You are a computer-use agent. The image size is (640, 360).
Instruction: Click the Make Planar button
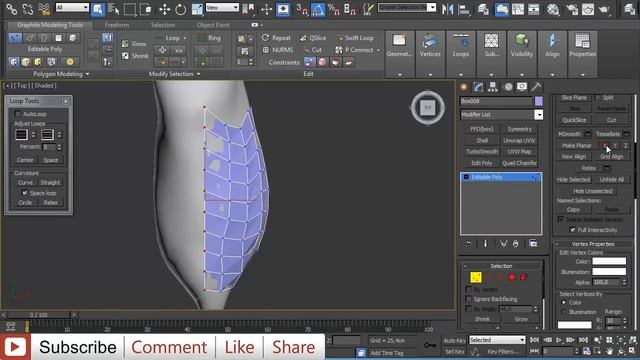pos(576,145)
